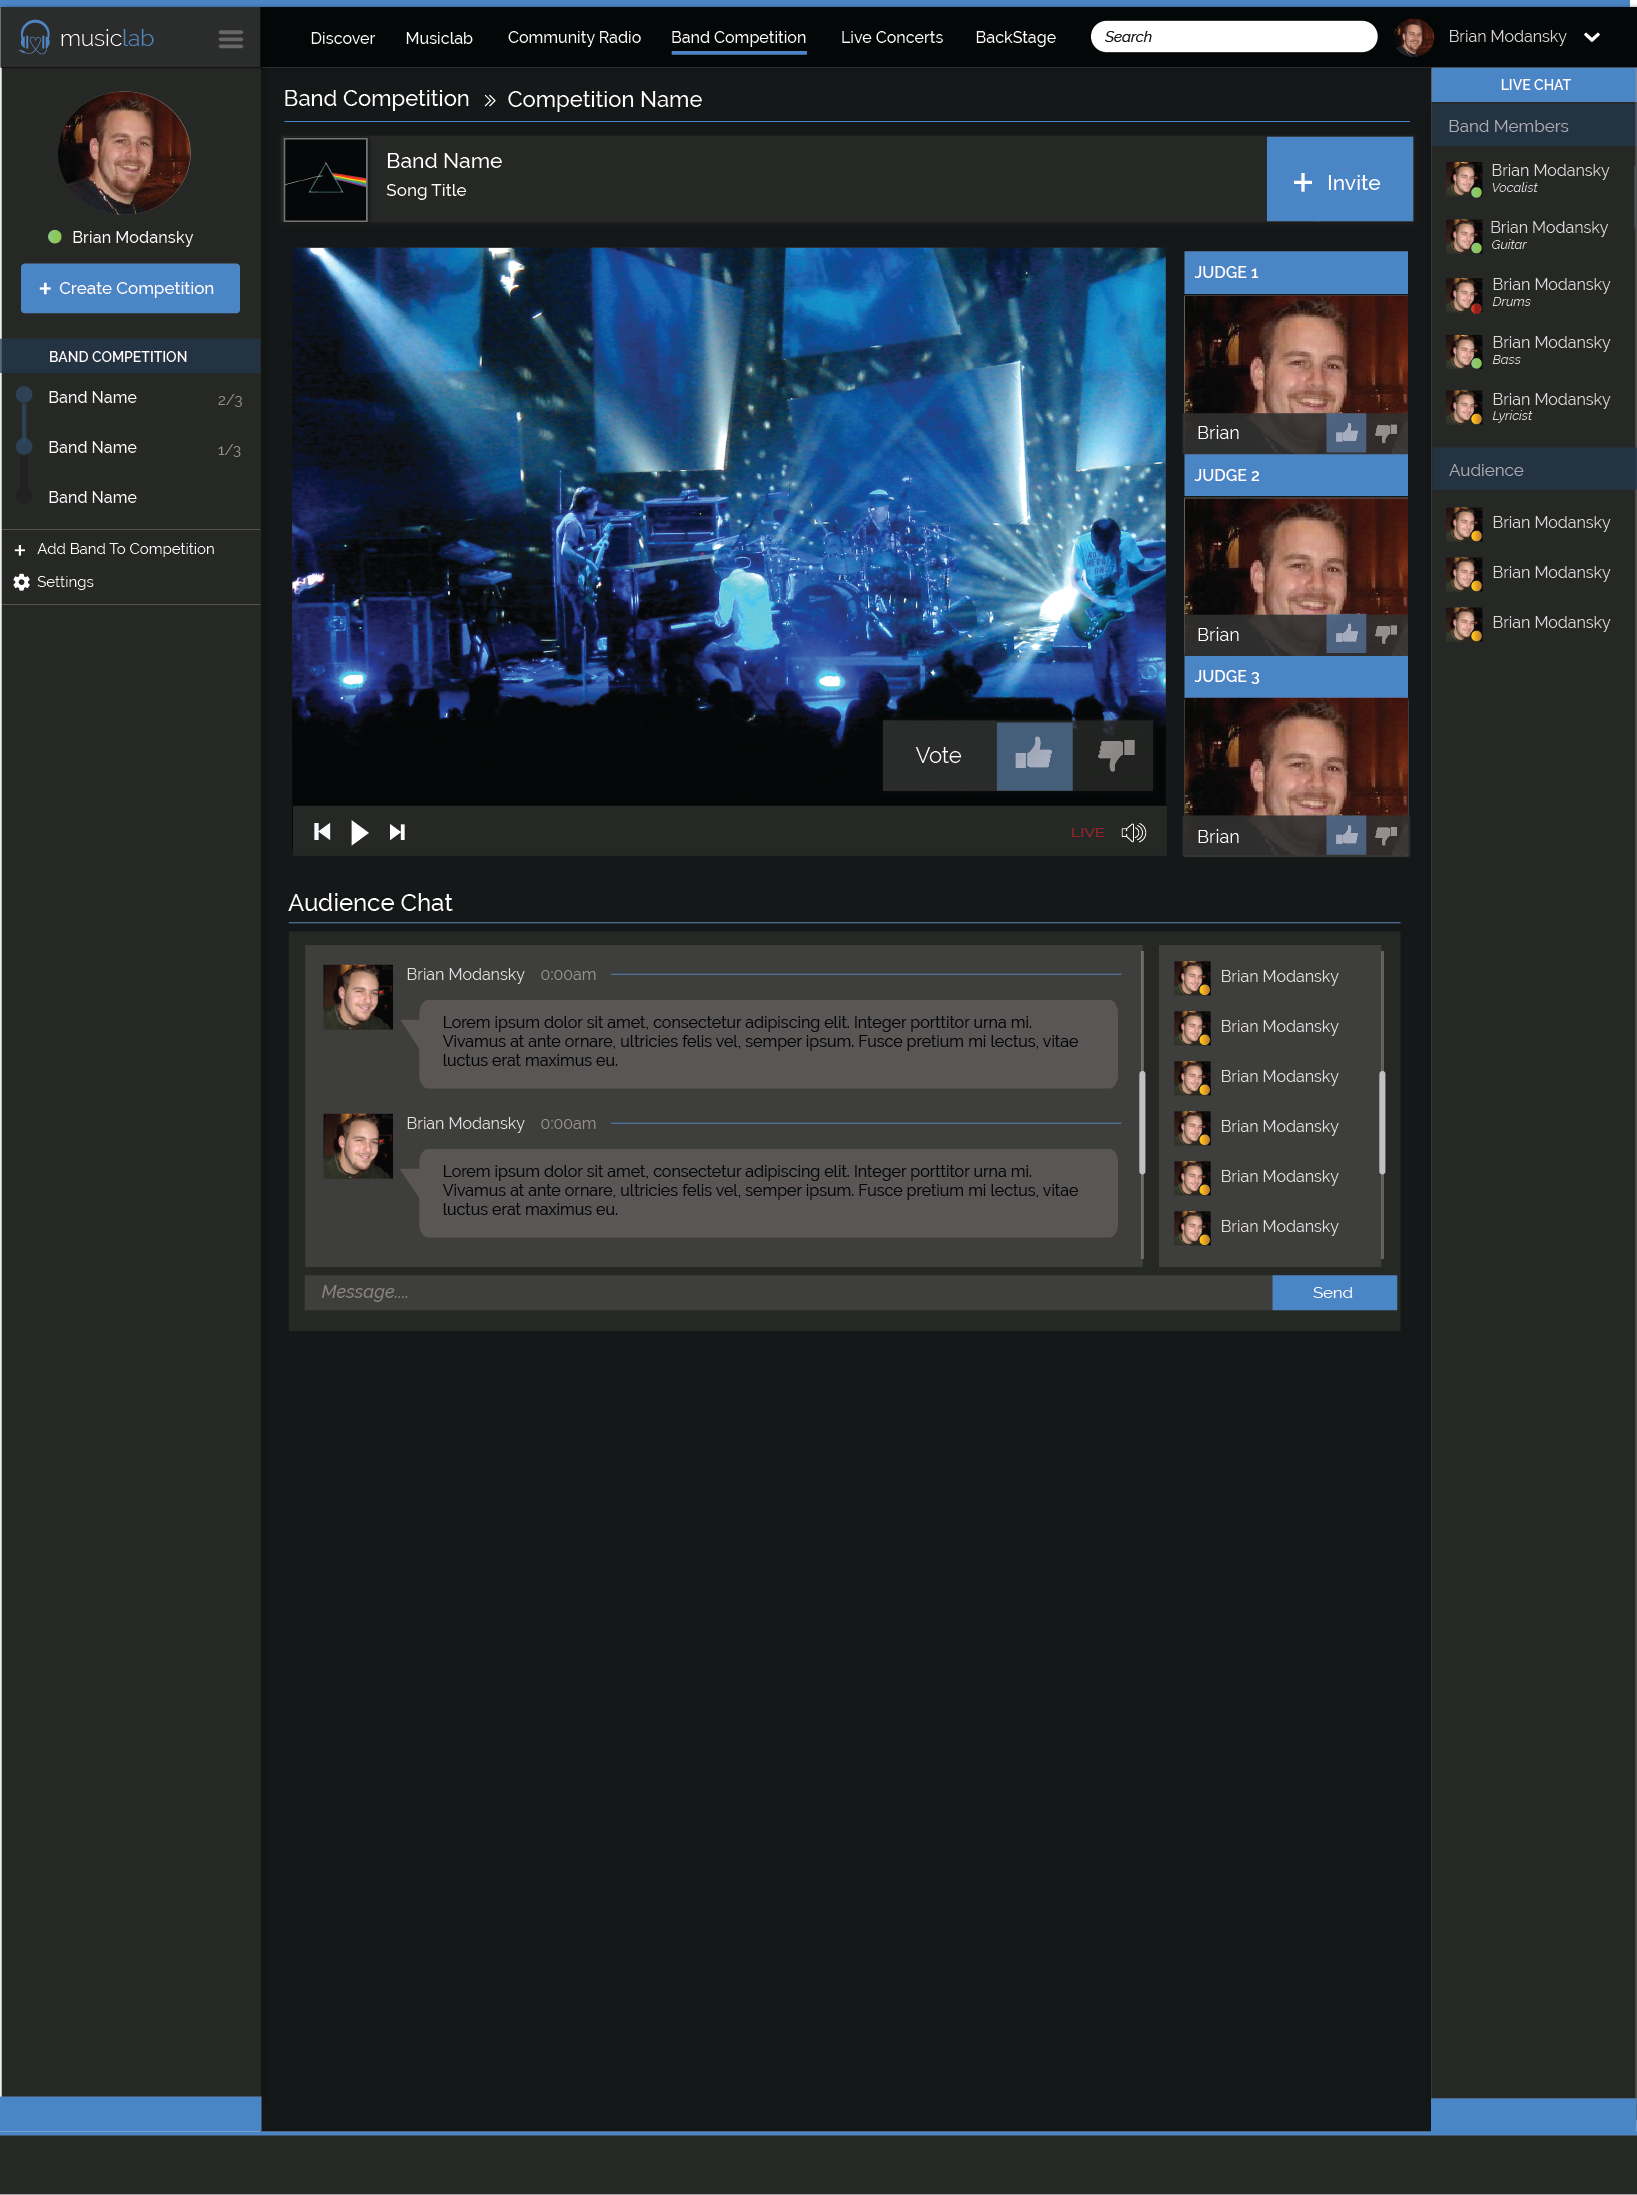The width and height of the screenshot is (1637, 2195).
Task: Open the Discover menu
Action: click(x=342, y=38)
